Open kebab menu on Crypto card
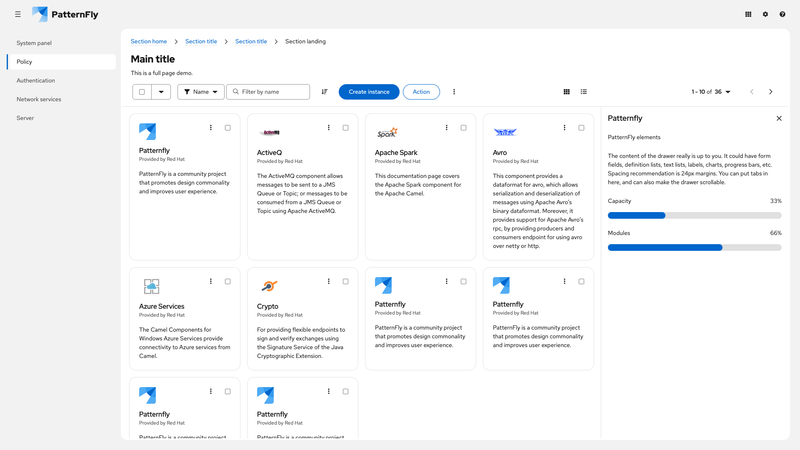The width and height of the screenshot is (800, 450). click(329, 281)
